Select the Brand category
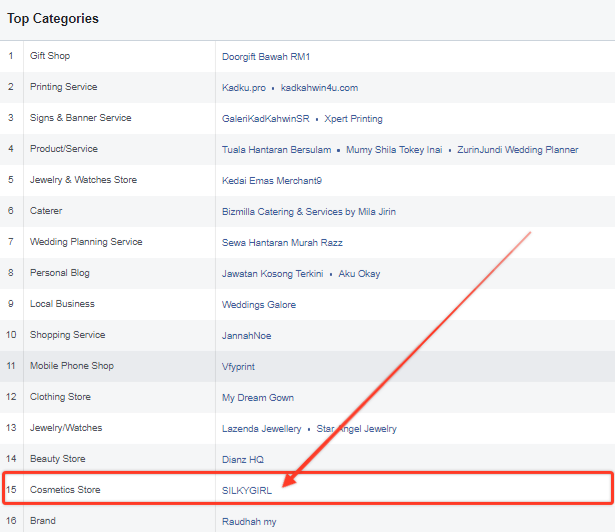 point(43,521)
